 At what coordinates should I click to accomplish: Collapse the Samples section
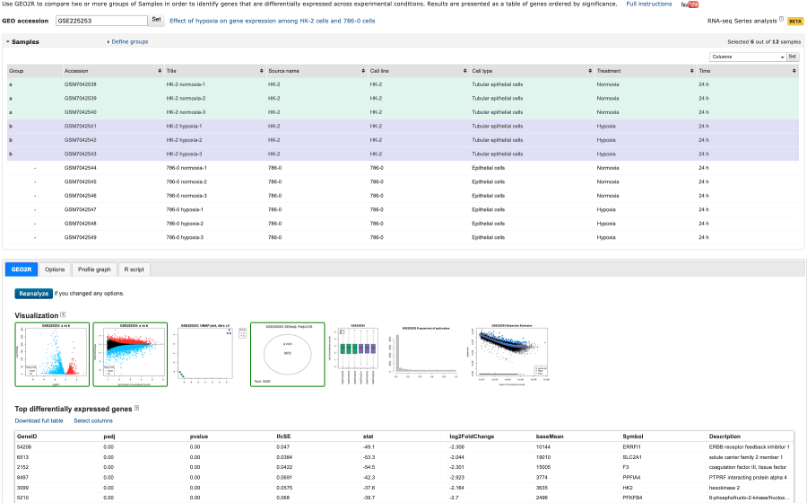pyautogui.click(x=22, y=42)
